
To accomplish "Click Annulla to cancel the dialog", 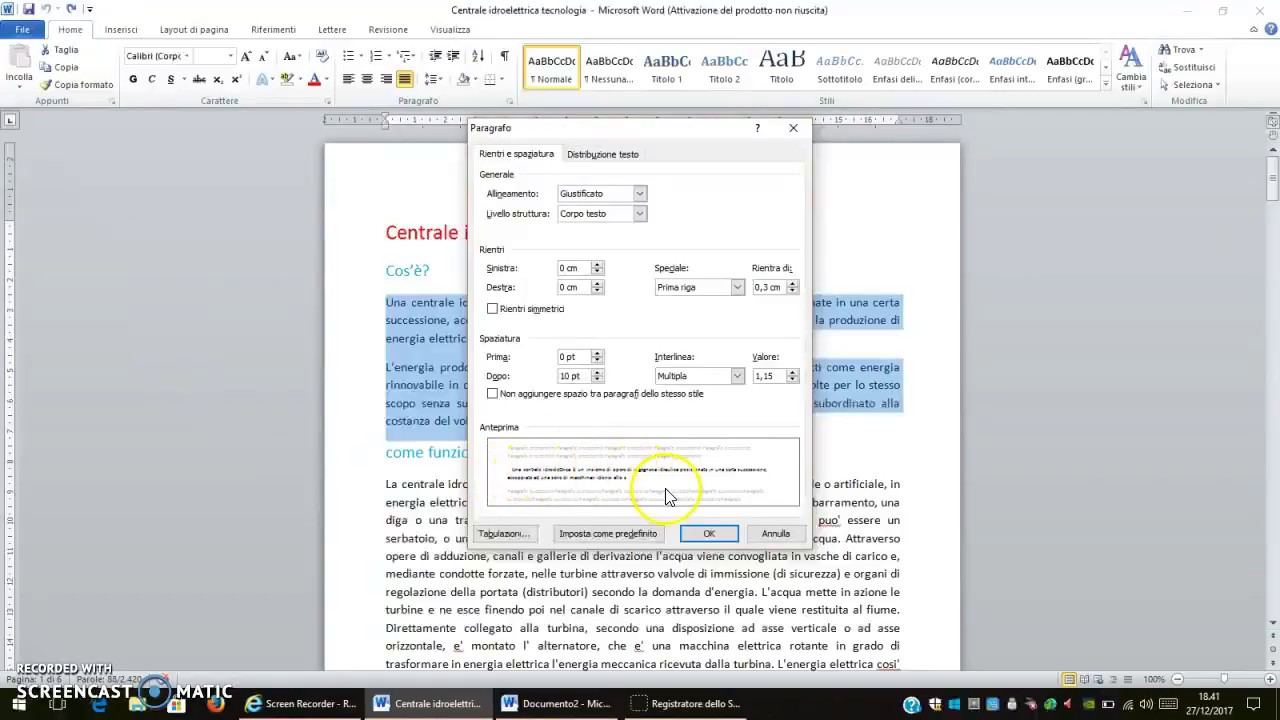I will (776, 534).
